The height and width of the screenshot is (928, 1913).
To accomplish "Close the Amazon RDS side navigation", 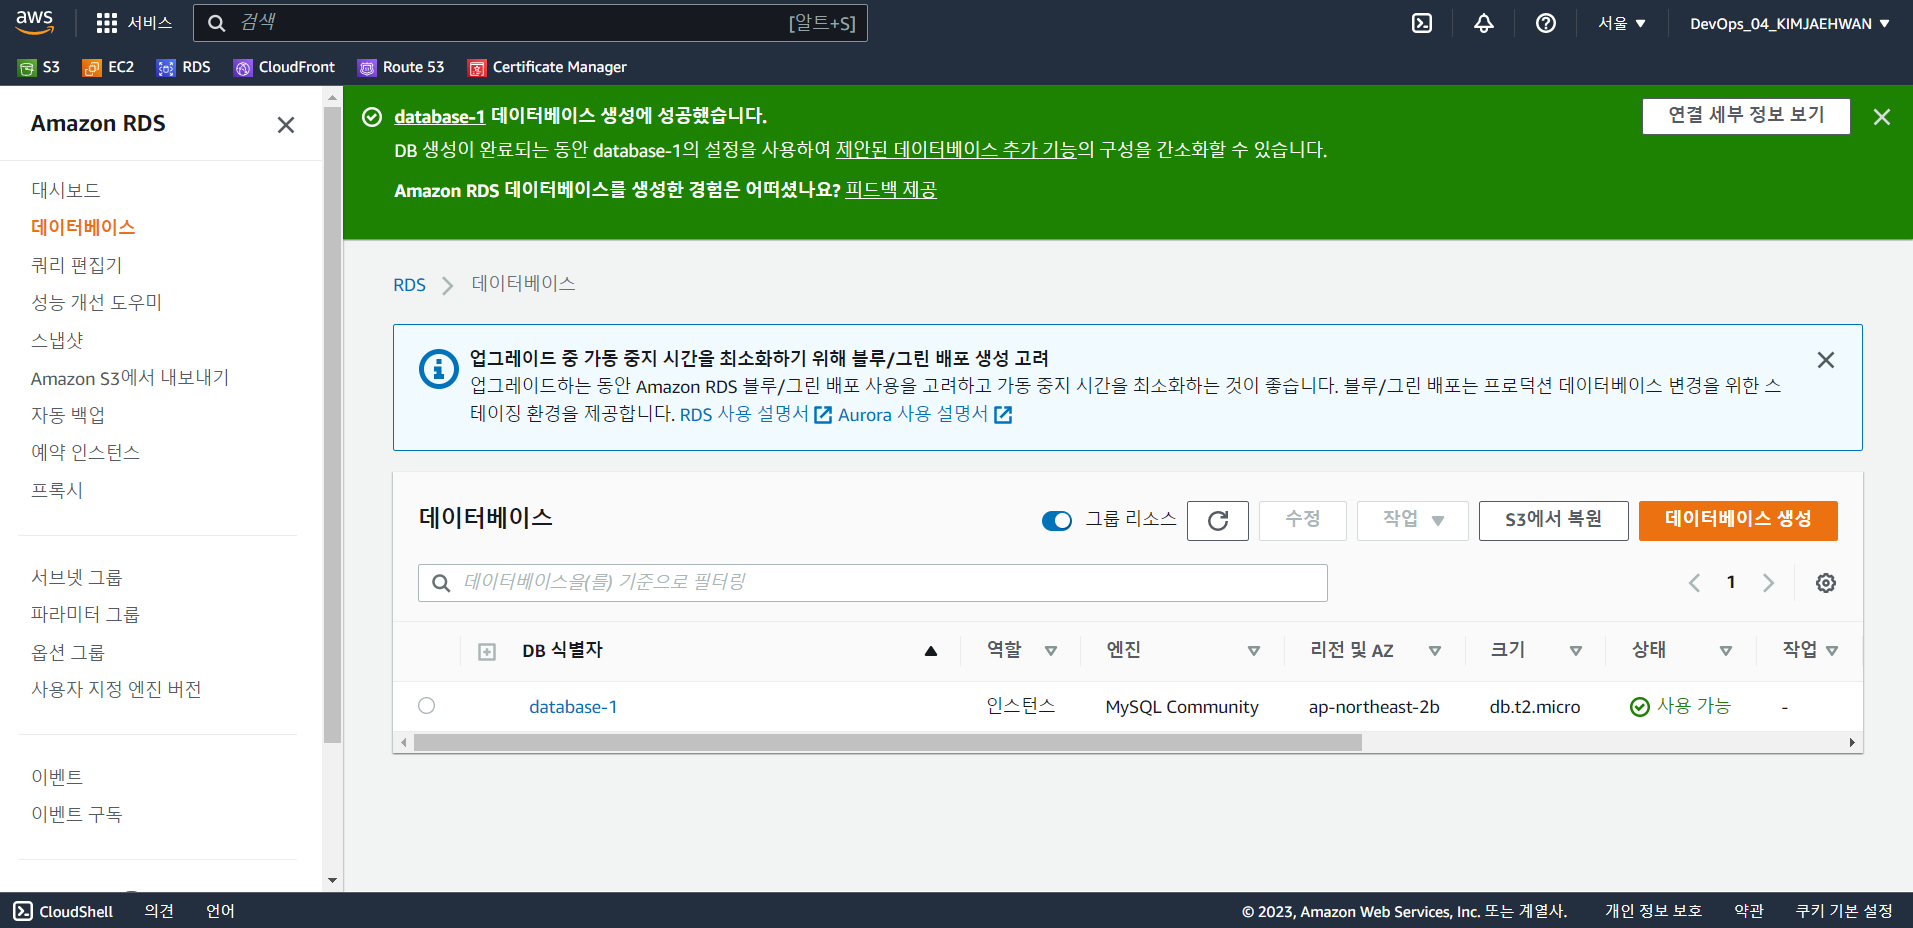I will pos(286,125).
